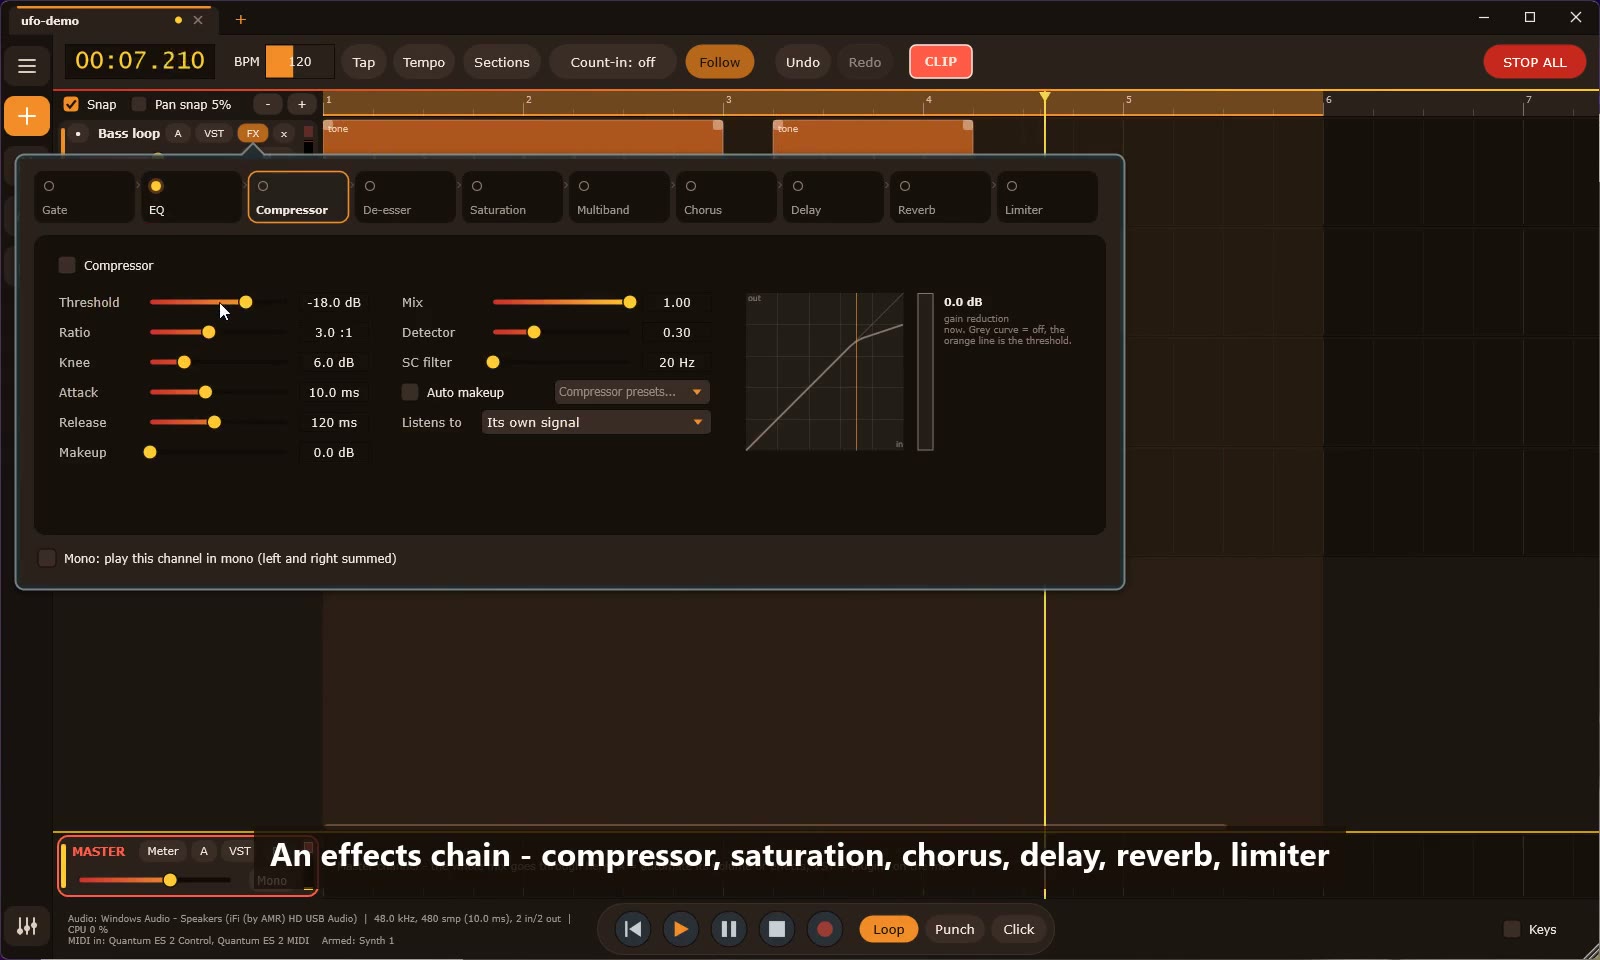
Task: Click the Count-in: off button
Action: (x=613, y=62)
